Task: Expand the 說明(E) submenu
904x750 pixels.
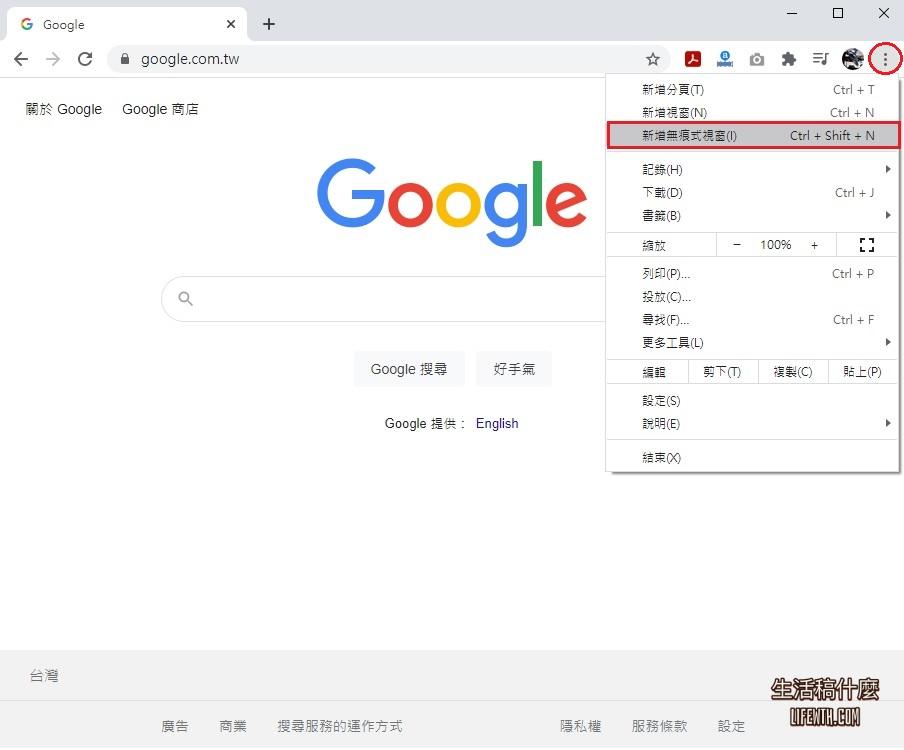Action: (x=752, y=424)
